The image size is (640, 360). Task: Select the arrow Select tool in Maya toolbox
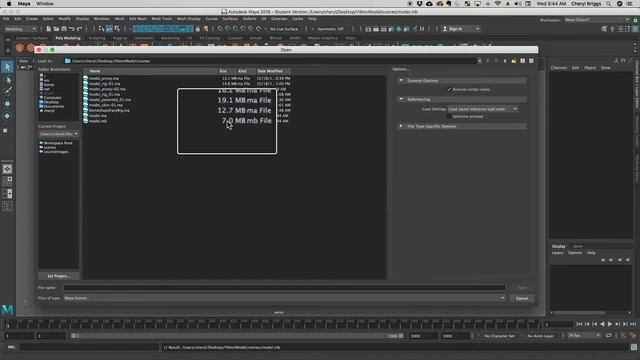7,67
